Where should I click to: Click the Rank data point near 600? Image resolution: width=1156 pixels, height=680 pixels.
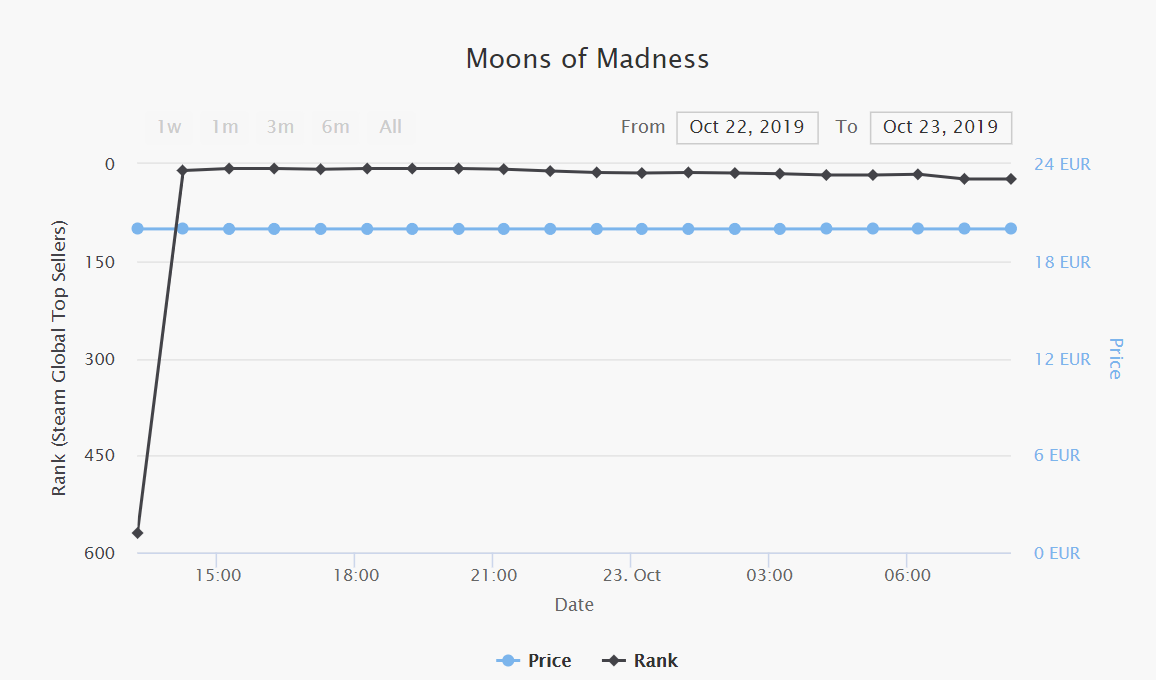tap(138, 533)
